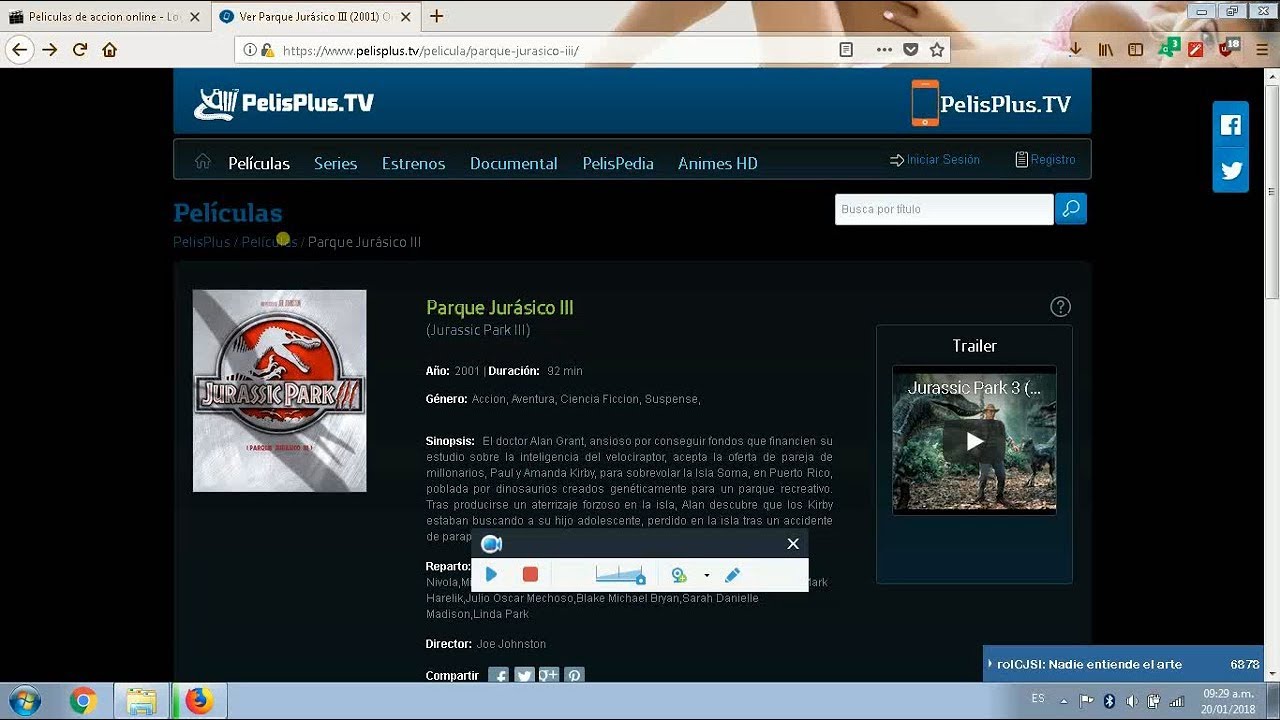Close the Peliculas de accion online tab
Image resolution: width=1280 pixels, height=720 pixels.
pyautogui.click(x=195, y=17)
